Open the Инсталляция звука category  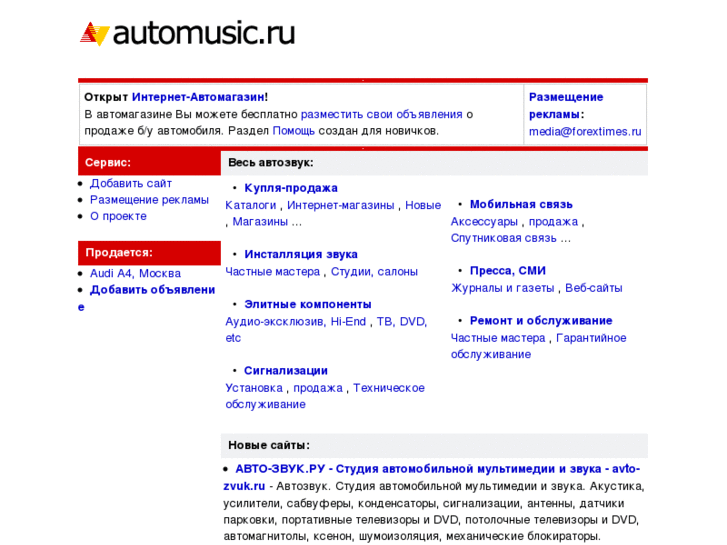coord(301,254)
